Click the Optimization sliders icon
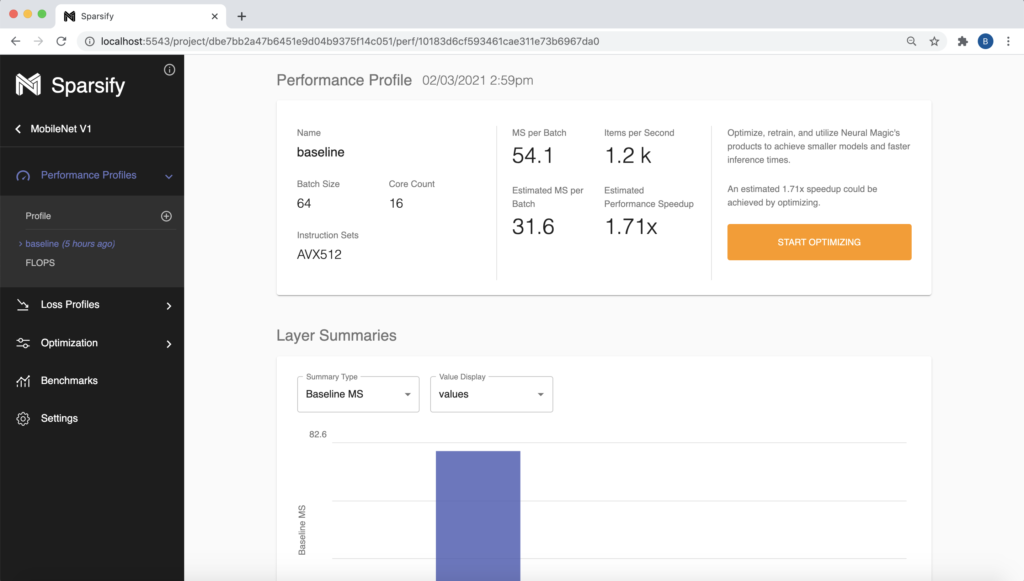1024x581 pixels. point(23,343)
